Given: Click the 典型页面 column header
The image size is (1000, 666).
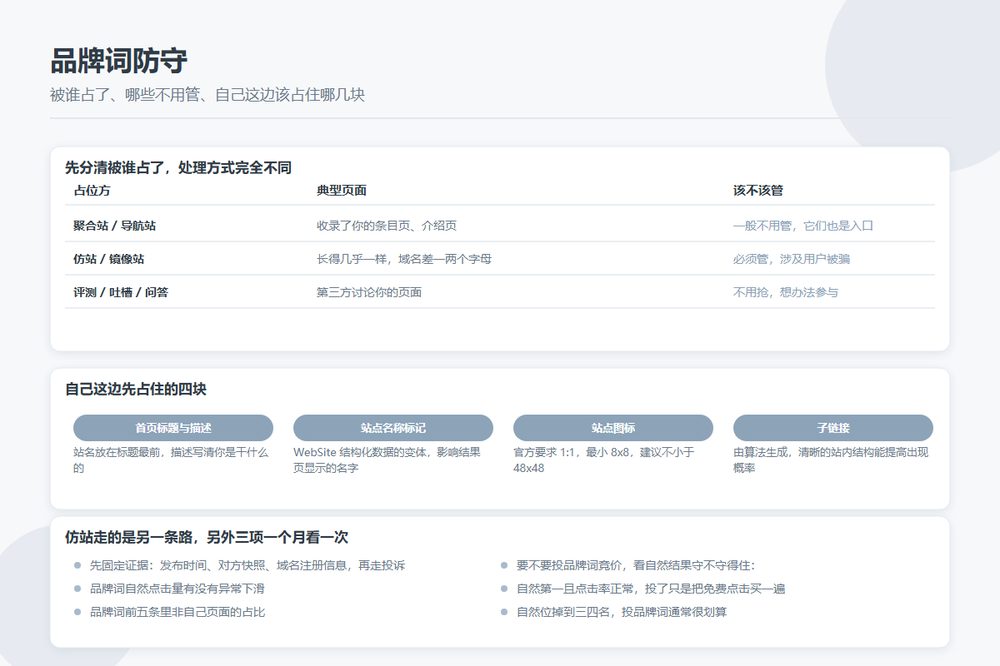Looking at the screenshot, I should point(341,190).
